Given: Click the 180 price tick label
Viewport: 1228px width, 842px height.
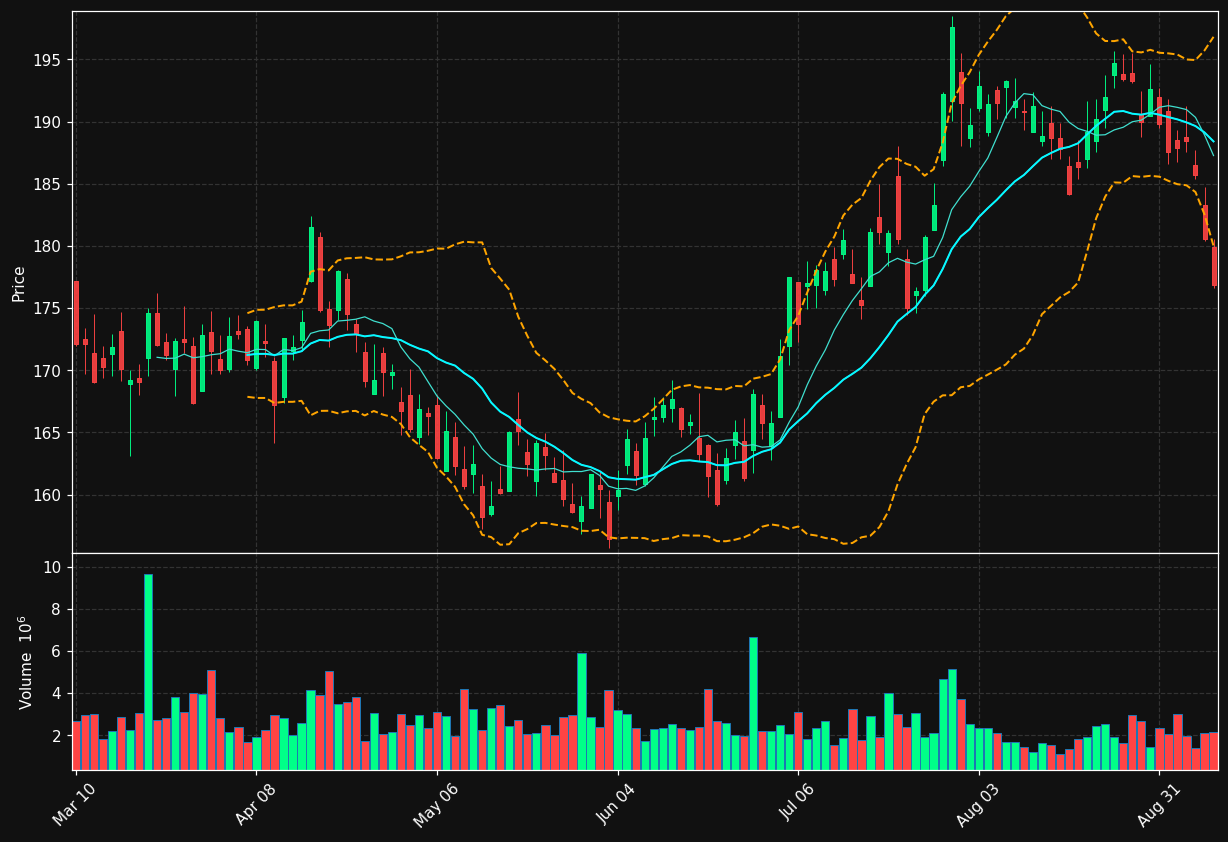Looking at the screenshot, I should (x=48, y=247).
